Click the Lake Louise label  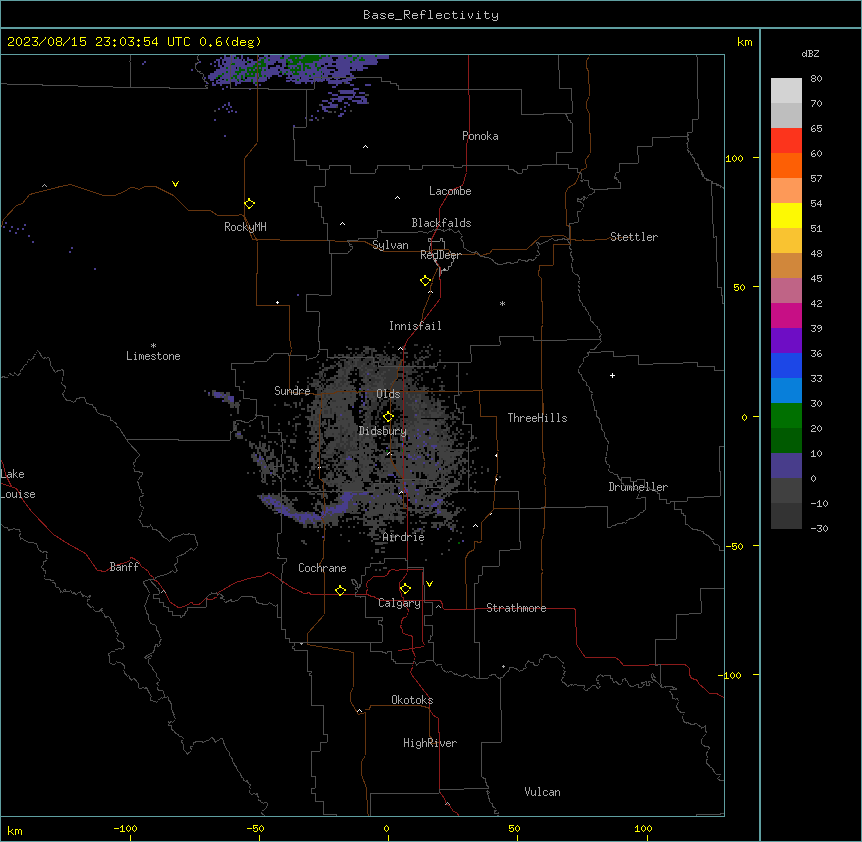coord(18,484)
